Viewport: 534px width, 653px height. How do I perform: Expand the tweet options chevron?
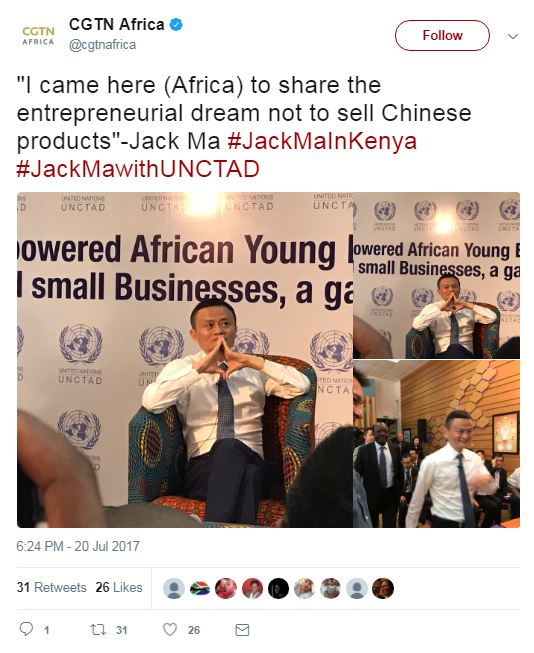[513, 36]
